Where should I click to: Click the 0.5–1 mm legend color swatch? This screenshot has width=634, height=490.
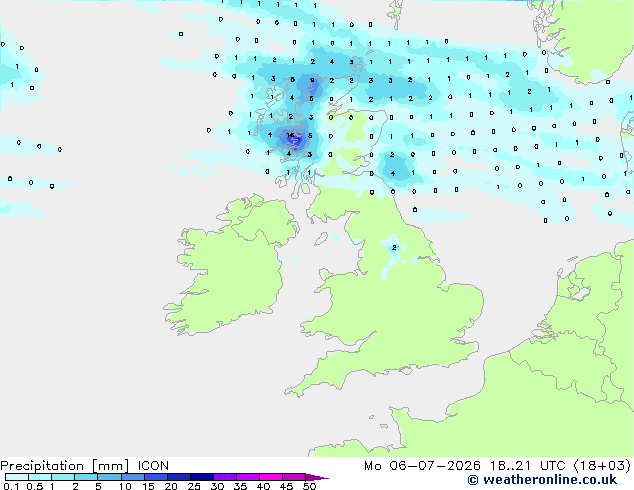pos(40,477)
